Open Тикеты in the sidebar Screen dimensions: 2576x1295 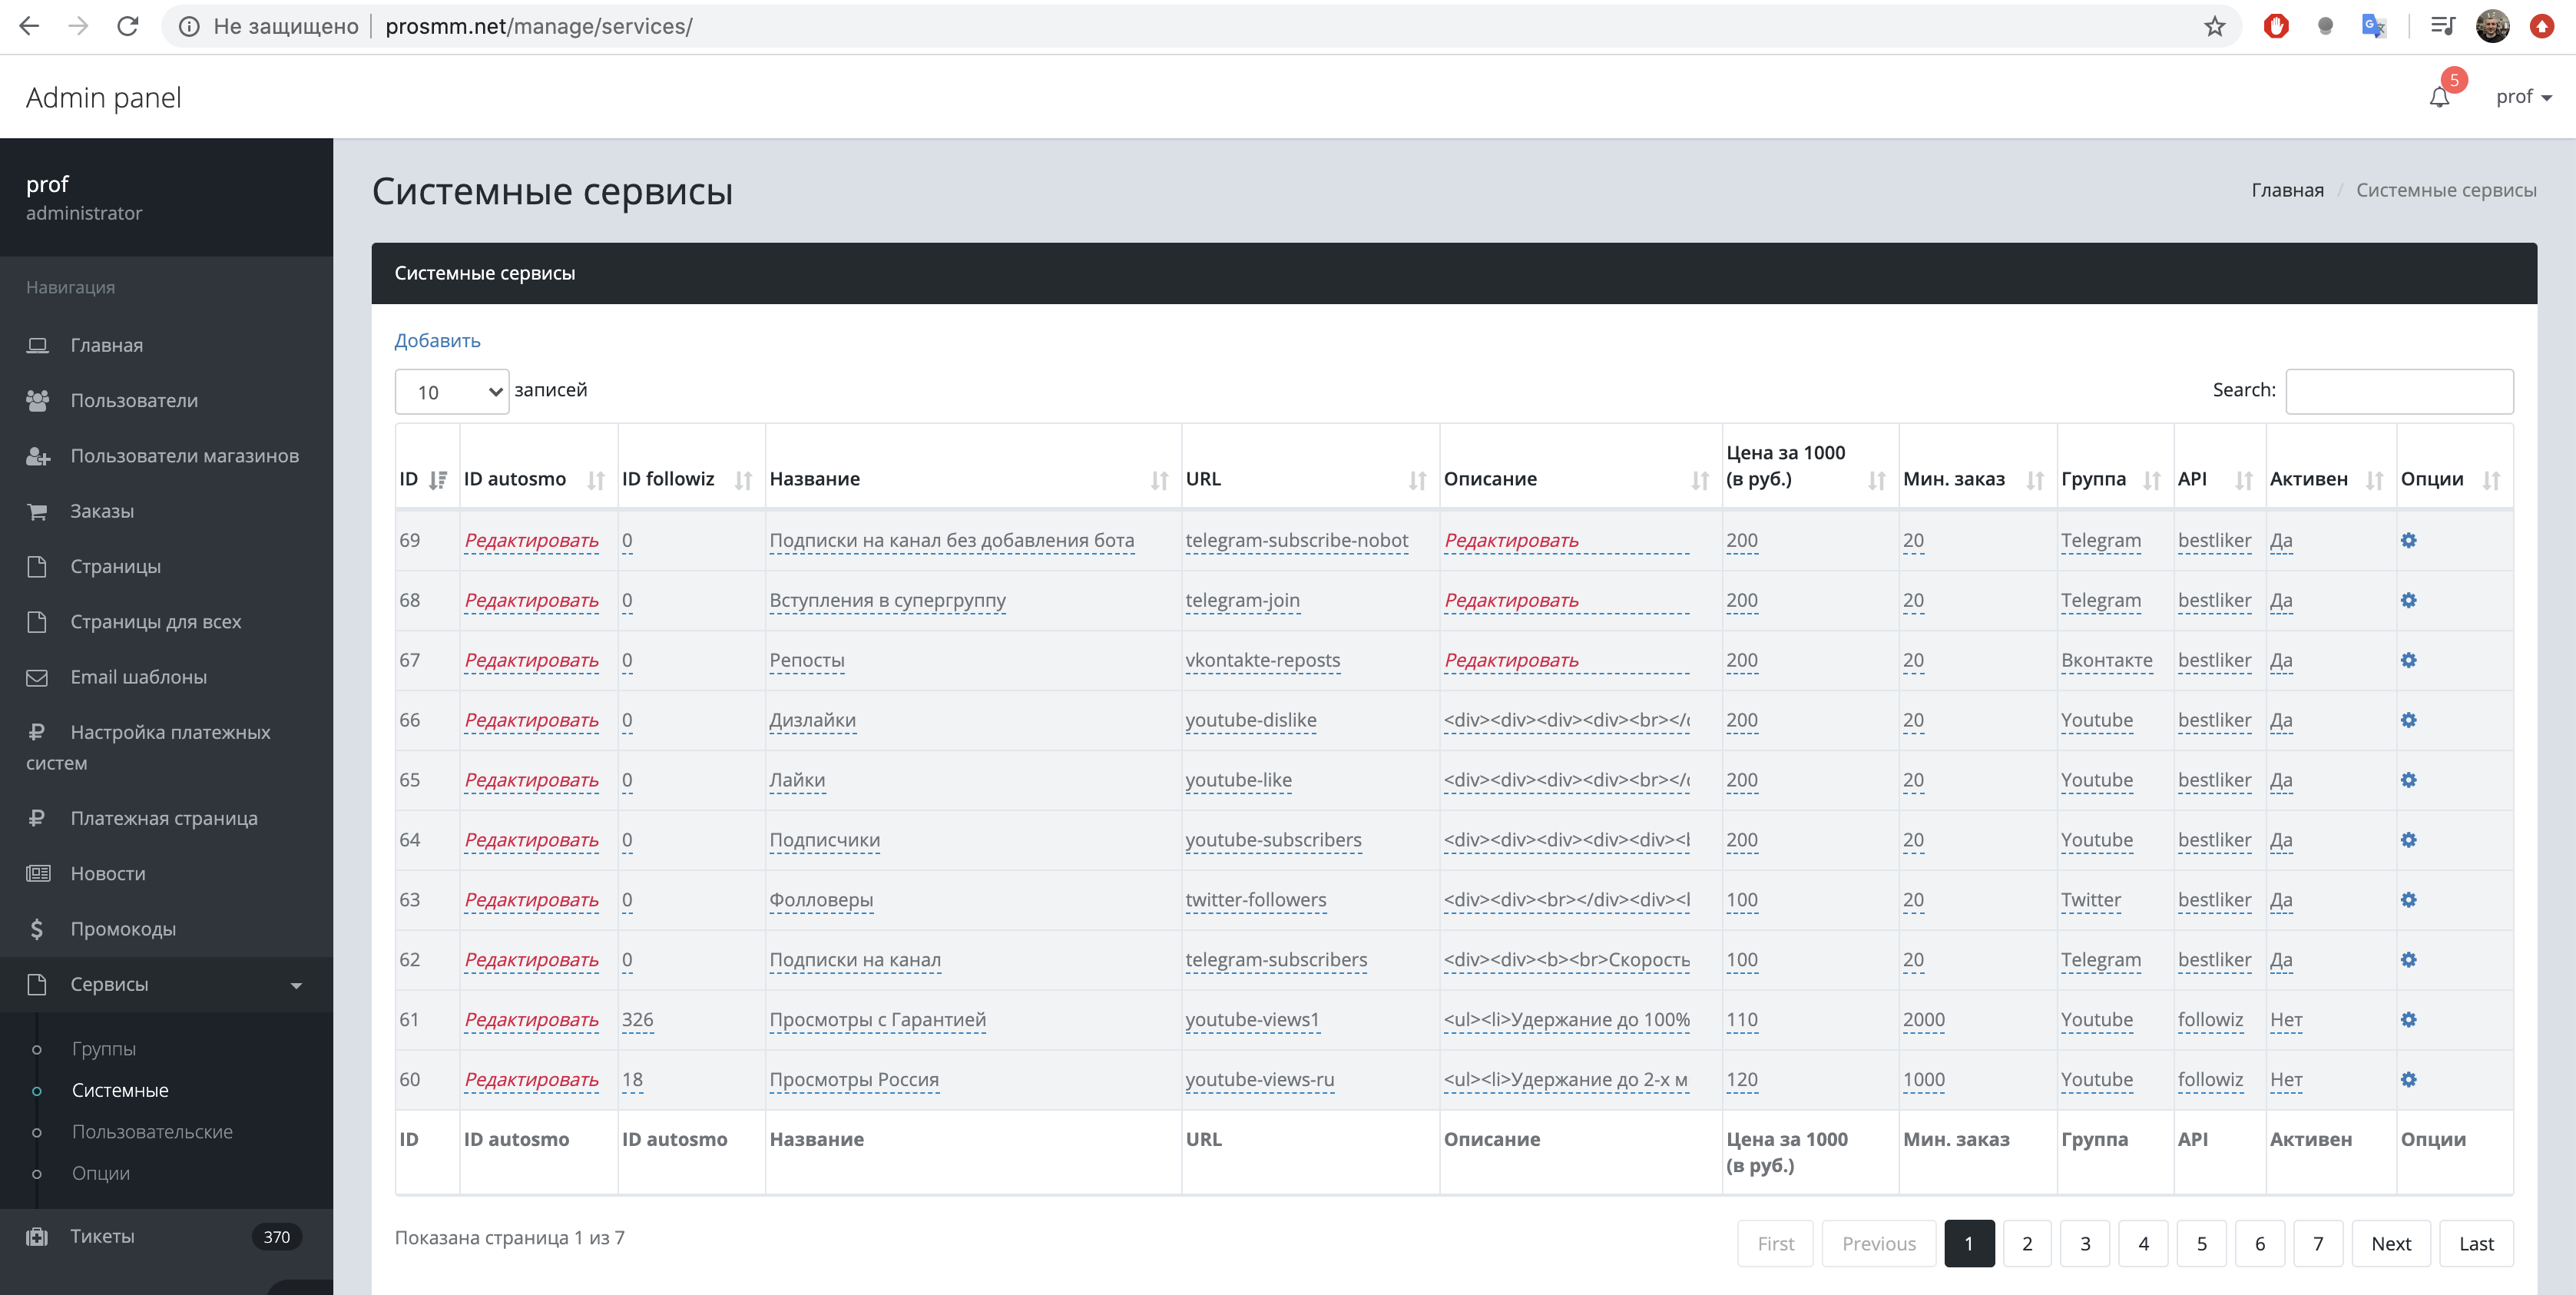102,1236
